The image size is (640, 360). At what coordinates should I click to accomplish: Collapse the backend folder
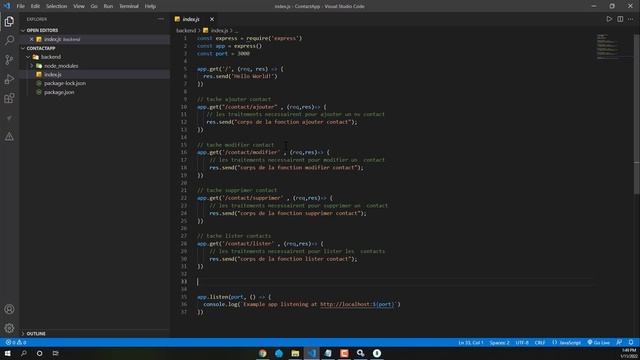(51, 57)
